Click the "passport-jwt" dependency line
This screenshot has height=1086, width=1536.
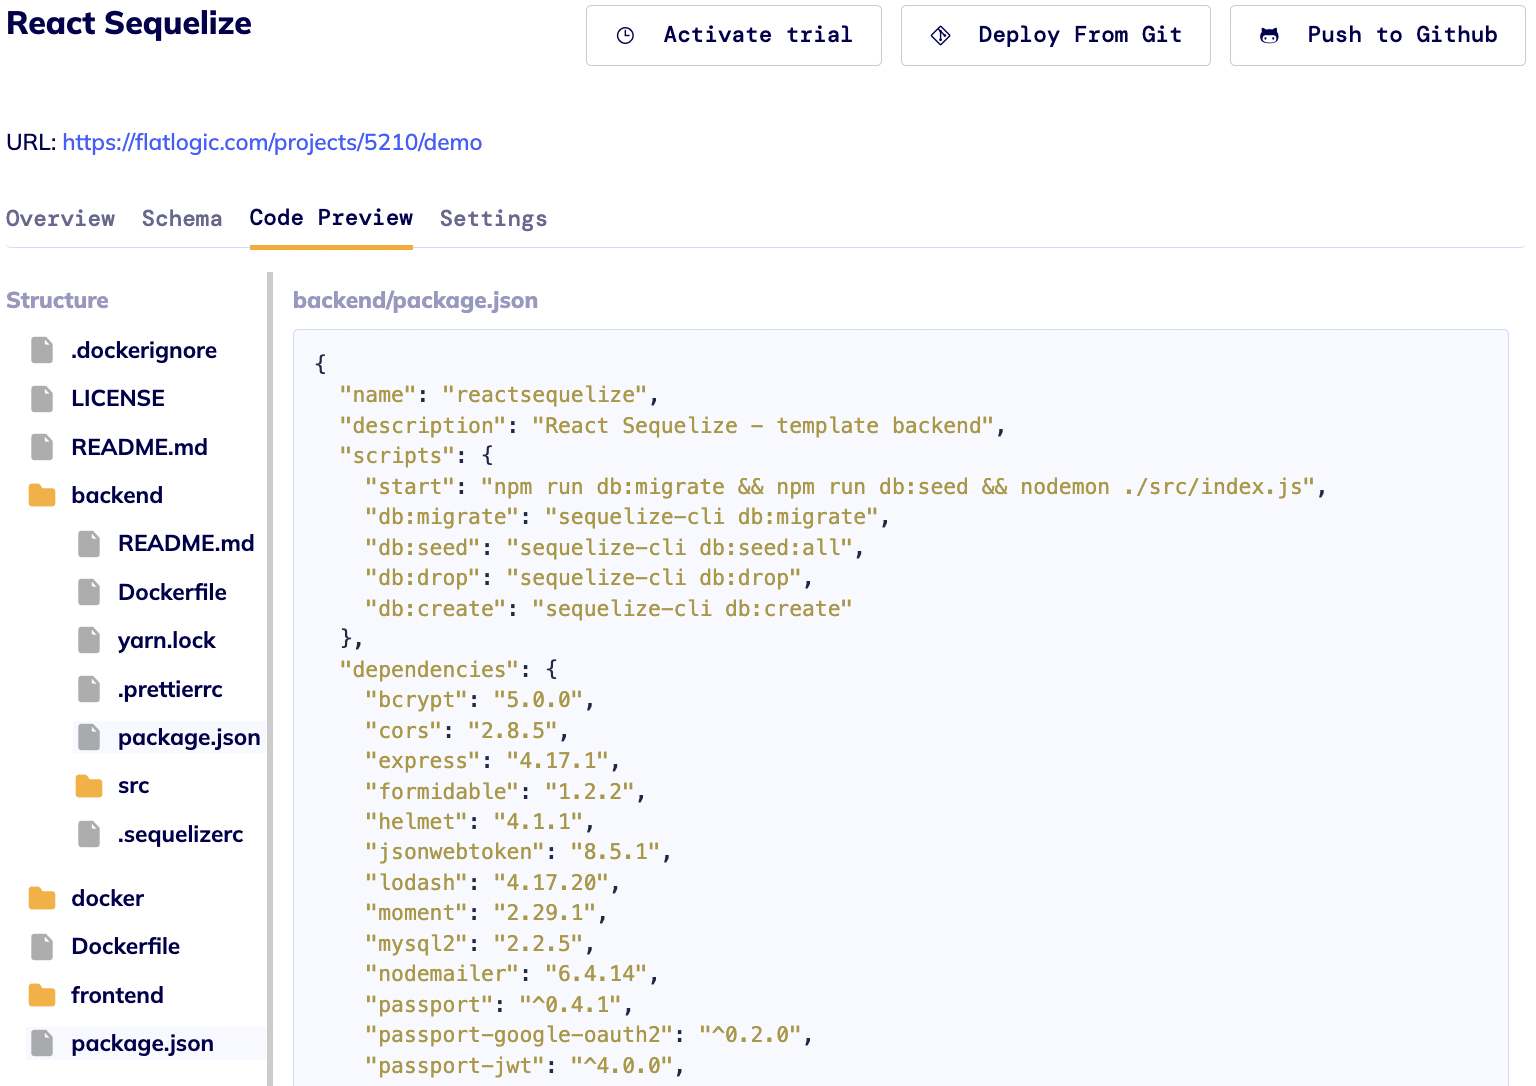click(x=524, y=1066)
